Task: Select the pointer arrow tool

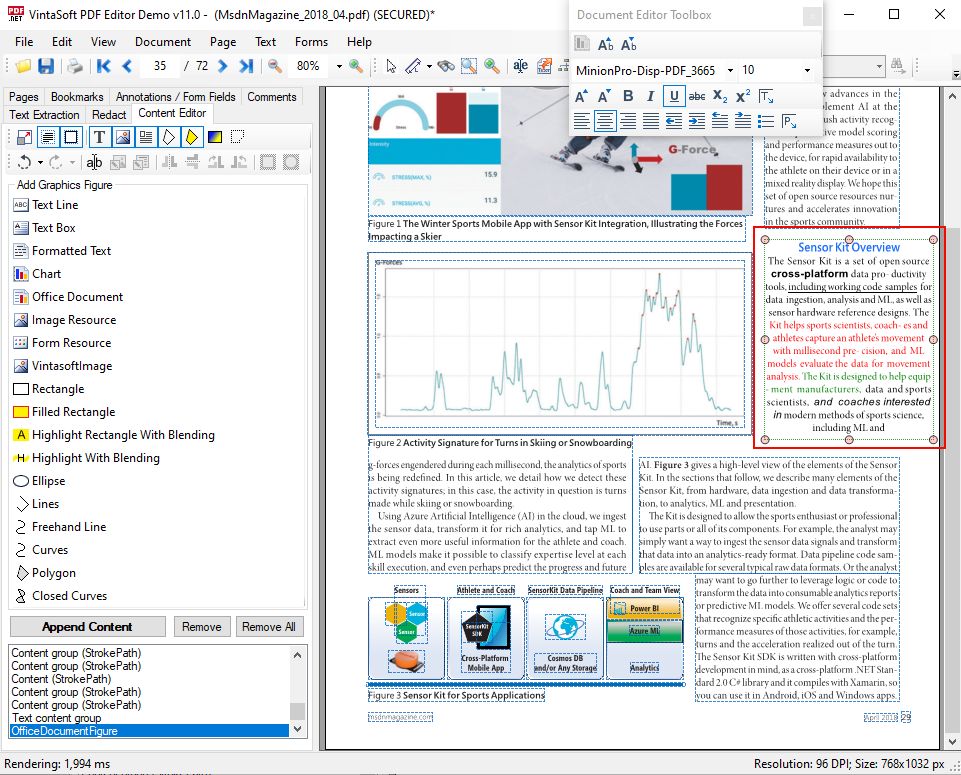Action: click(391, 66)
